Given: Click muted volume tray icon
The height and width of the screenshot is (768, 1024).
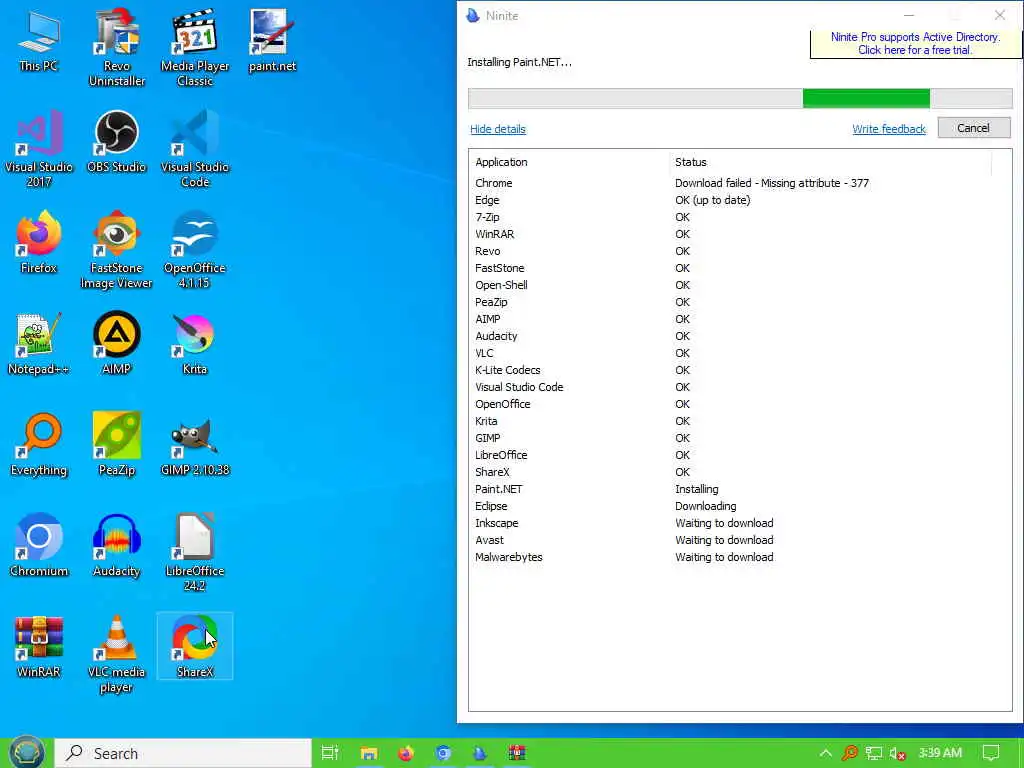Looking at the screenshot, I should click(897, 754).
